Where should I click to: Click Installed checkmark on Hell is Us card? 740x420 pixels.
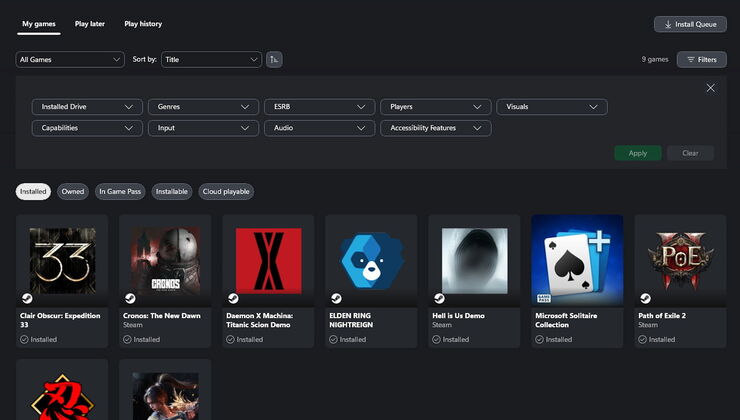coord(436,339)
